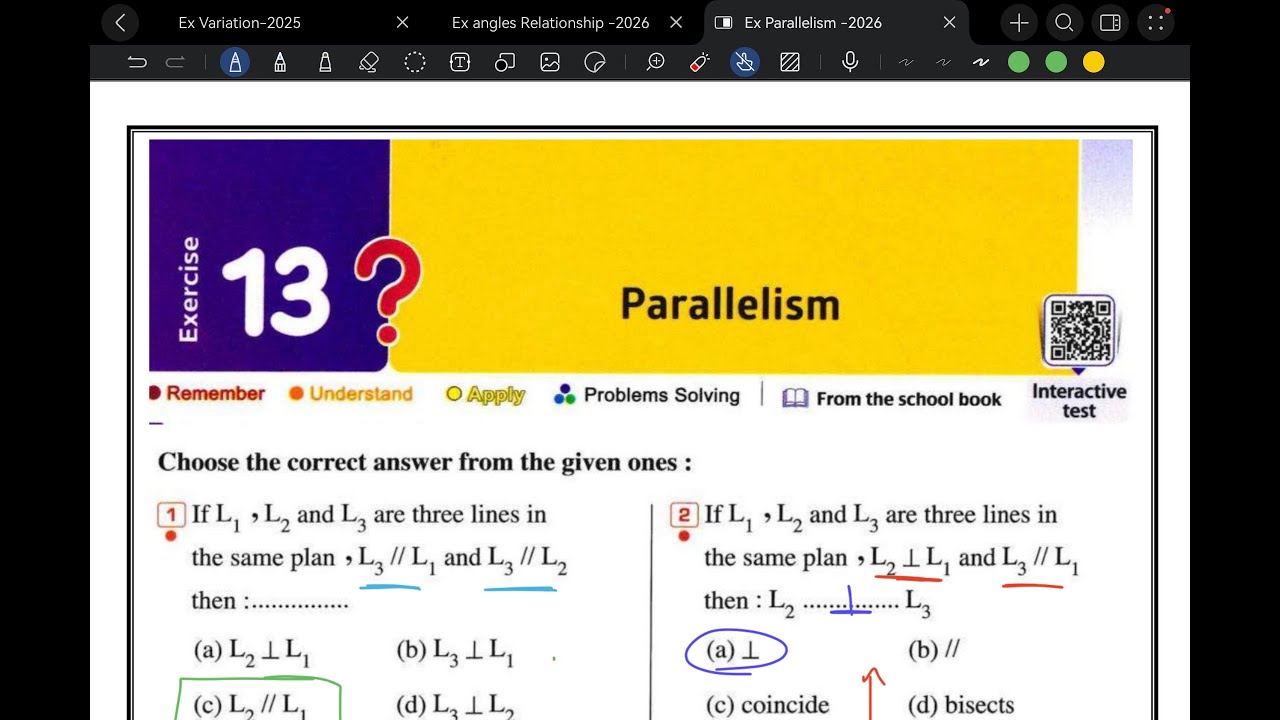Viewport: 1280px width, 720px height.
Task: Click question 1 option (a) L2 ⊥ L1
Action: coord(252,652)
